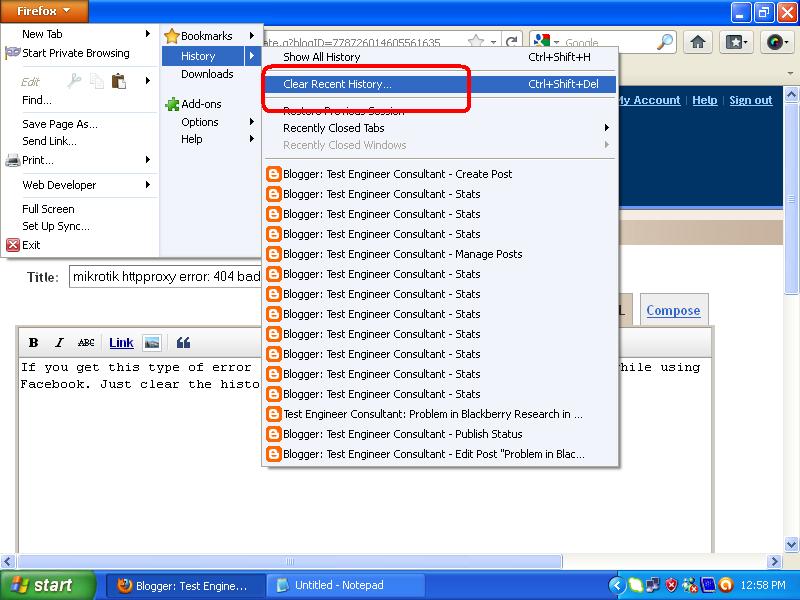Open history entry Problem in Blackberry Research
800x600 pixels.
[440, 414]
